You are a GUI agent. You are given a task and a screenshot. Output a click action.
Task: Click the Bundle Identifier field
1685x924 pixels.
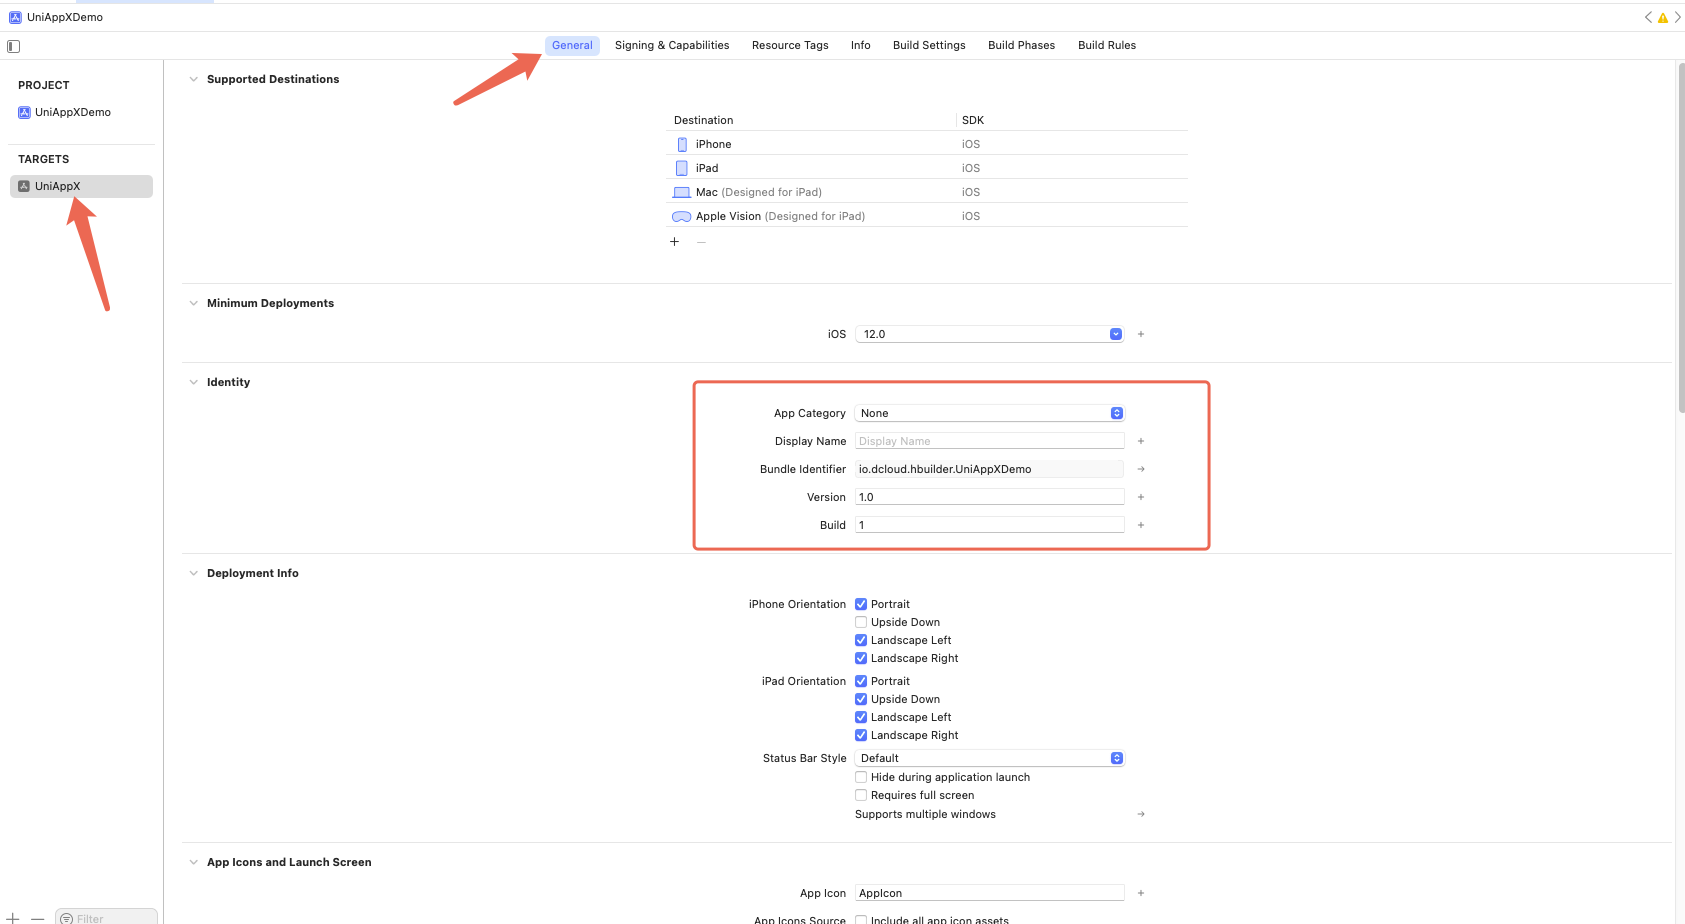click(990, 469)
